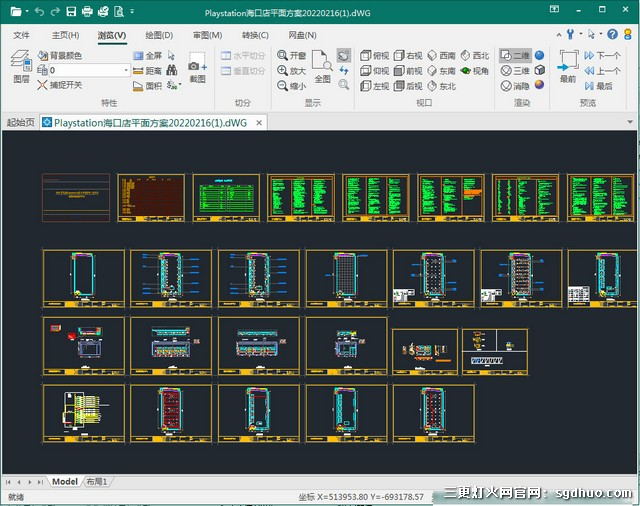
Task: Click the shaded cube render icon
Action: click(x=540, y=70)
